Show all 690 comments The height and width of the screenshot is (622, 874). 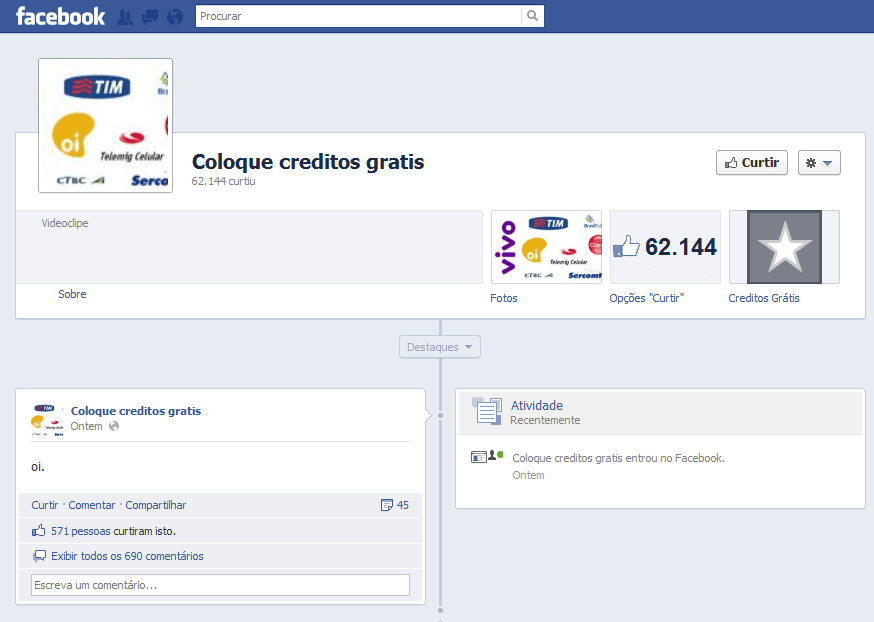coord(127,556)
